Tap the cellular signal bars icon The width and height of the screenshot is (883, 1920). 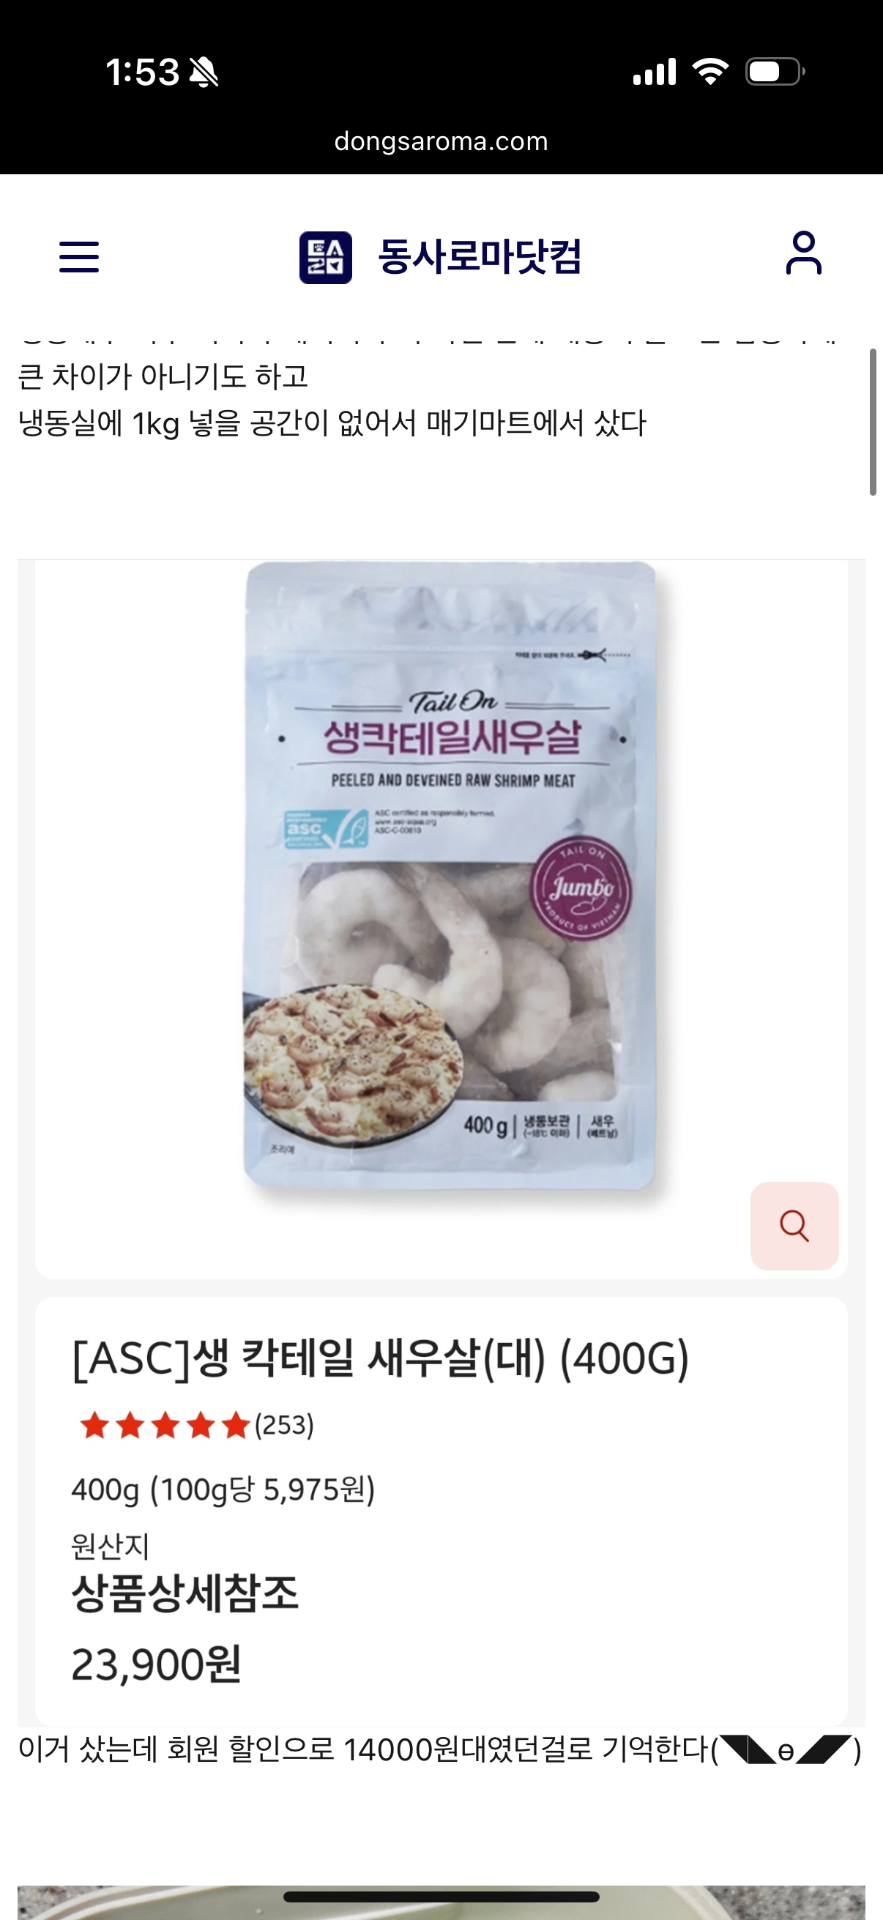(655, 72)
